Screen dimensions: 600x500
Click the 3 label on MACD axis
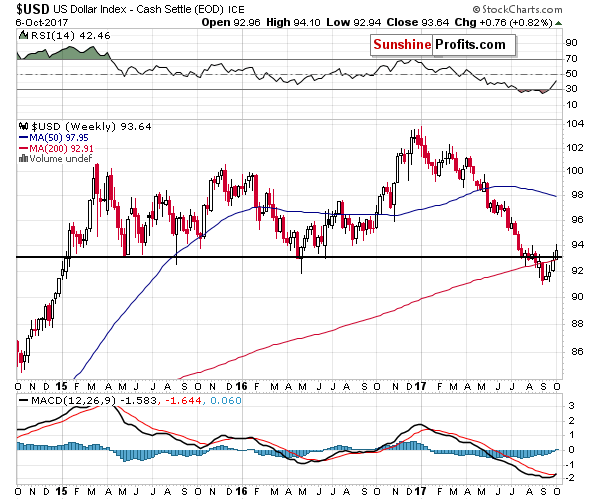tap(571, 405)
